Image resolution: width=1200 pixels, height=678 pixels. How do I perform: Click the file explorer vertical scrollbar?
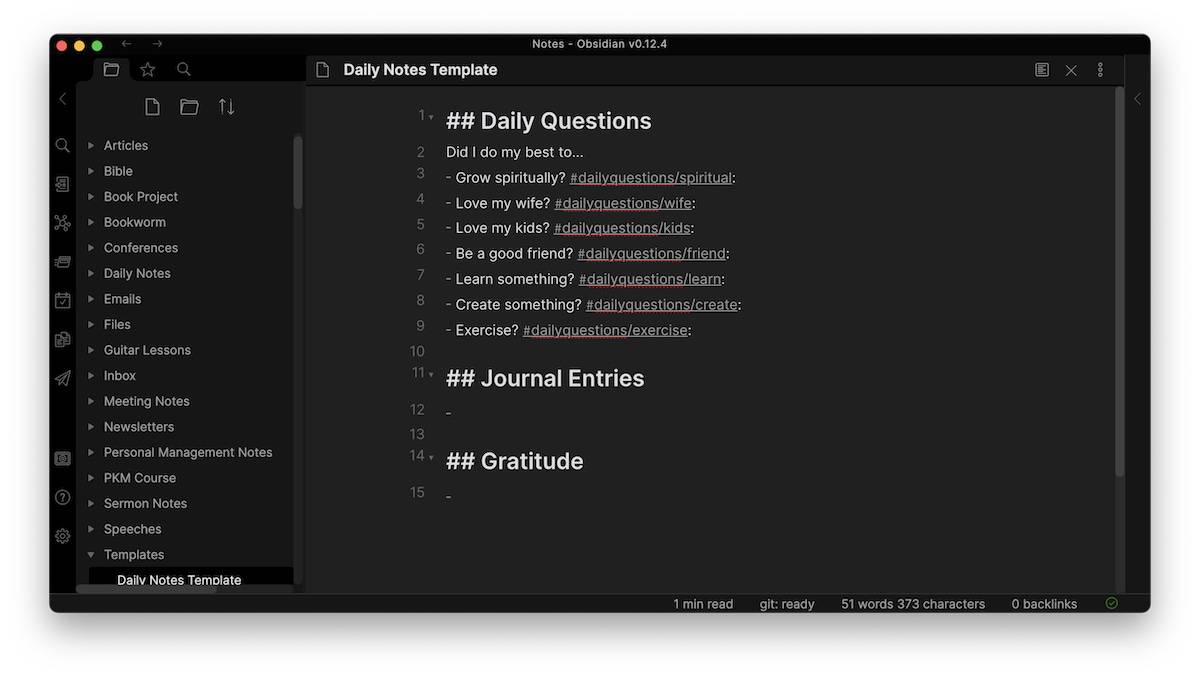pos(298,172)
